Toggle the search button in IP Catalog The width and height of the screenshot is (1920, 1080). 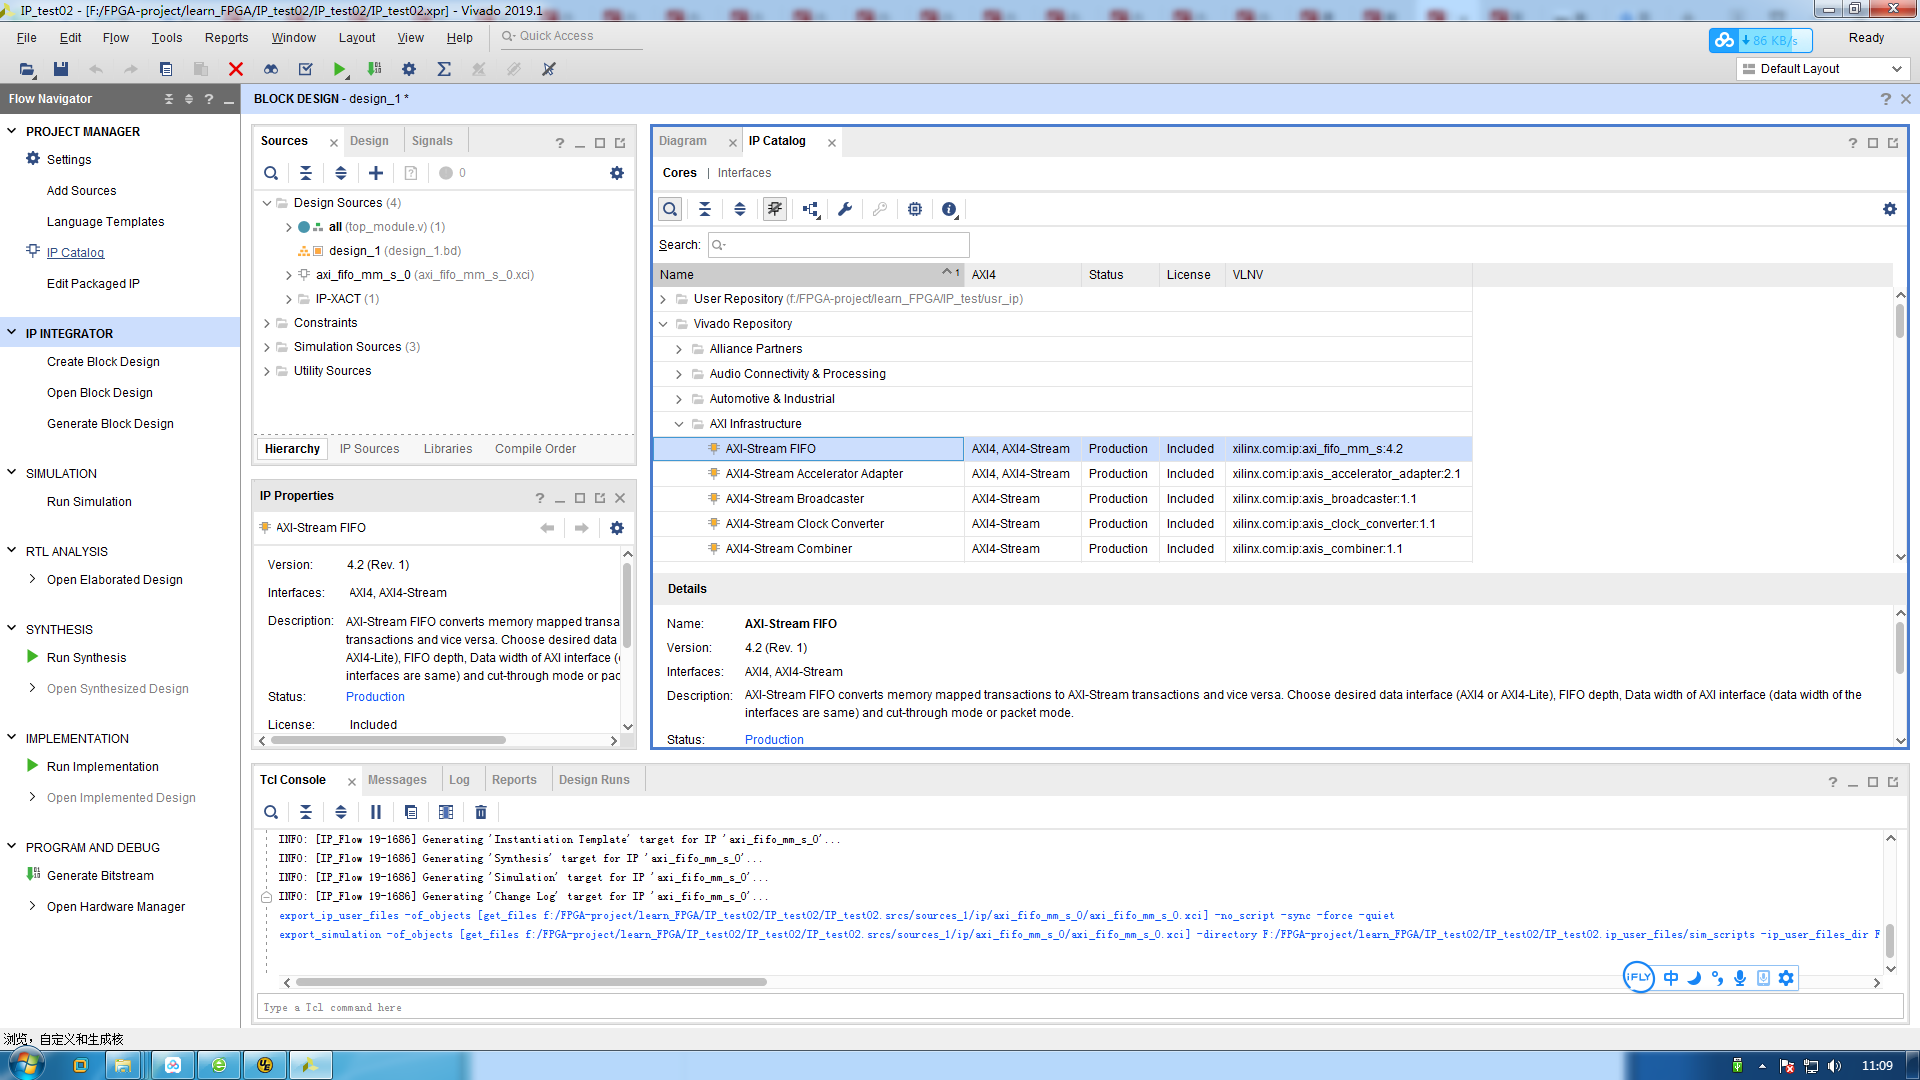tap(670, 209)
